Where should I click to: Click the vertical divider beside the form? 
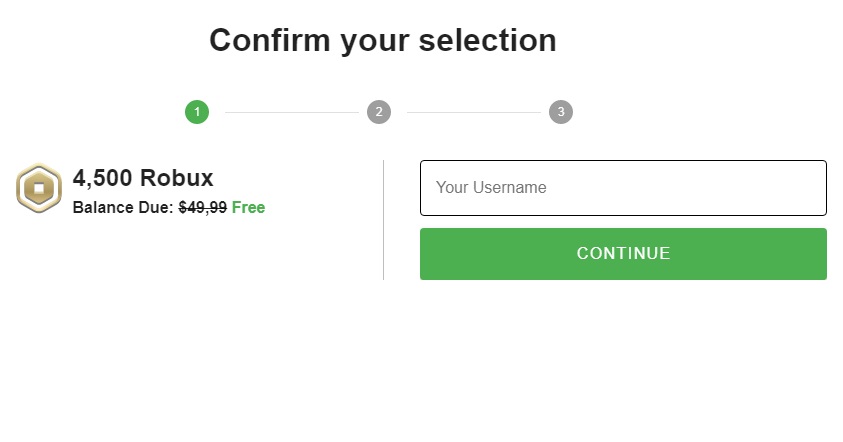(383, 220)
